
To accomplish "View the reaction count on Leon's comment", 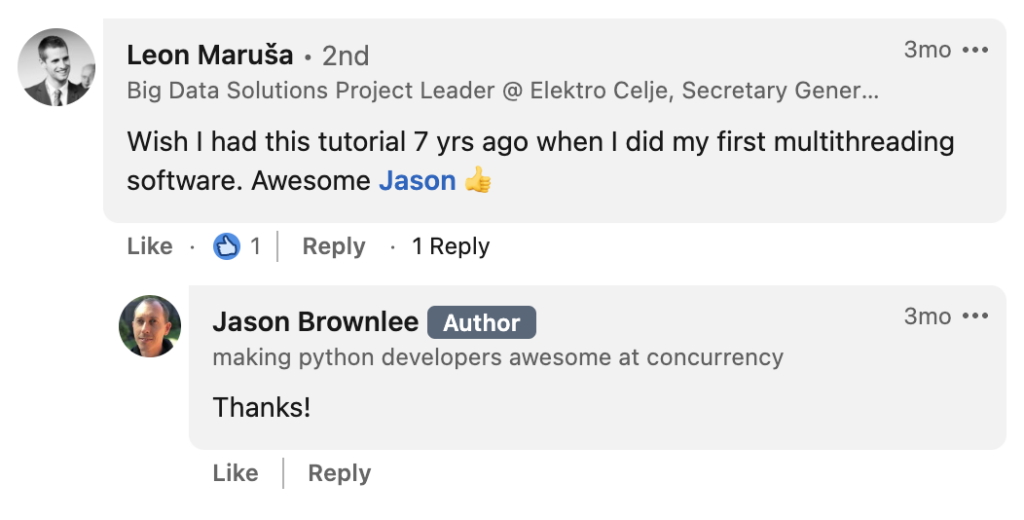I will (x=255, y=246).
